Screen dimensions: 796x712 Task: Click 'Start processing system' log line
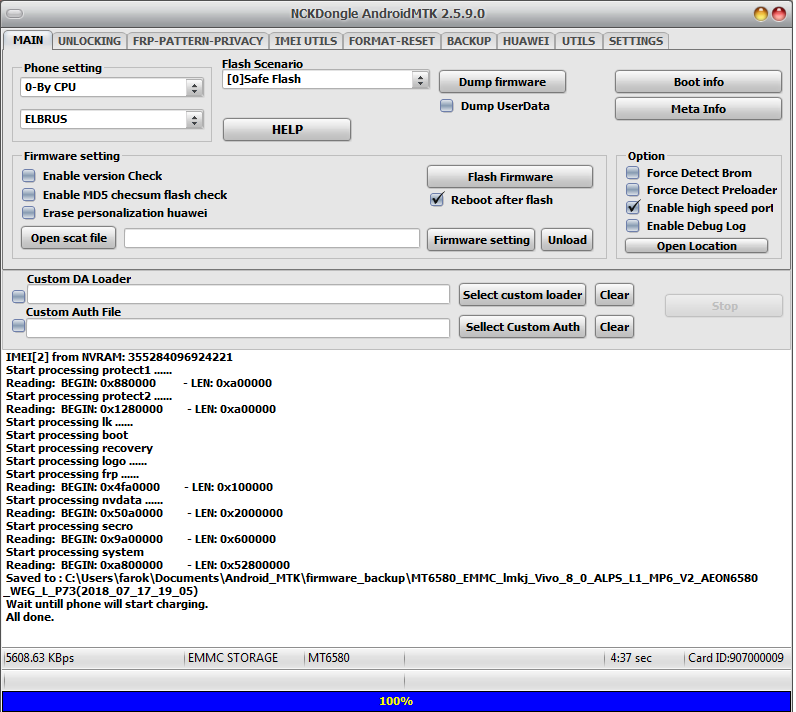point(75,552)
